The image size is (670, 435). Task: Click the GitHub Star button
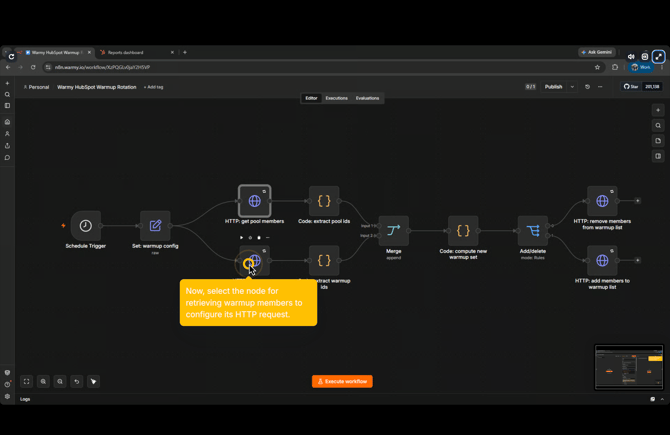click(x=631, y=87)
